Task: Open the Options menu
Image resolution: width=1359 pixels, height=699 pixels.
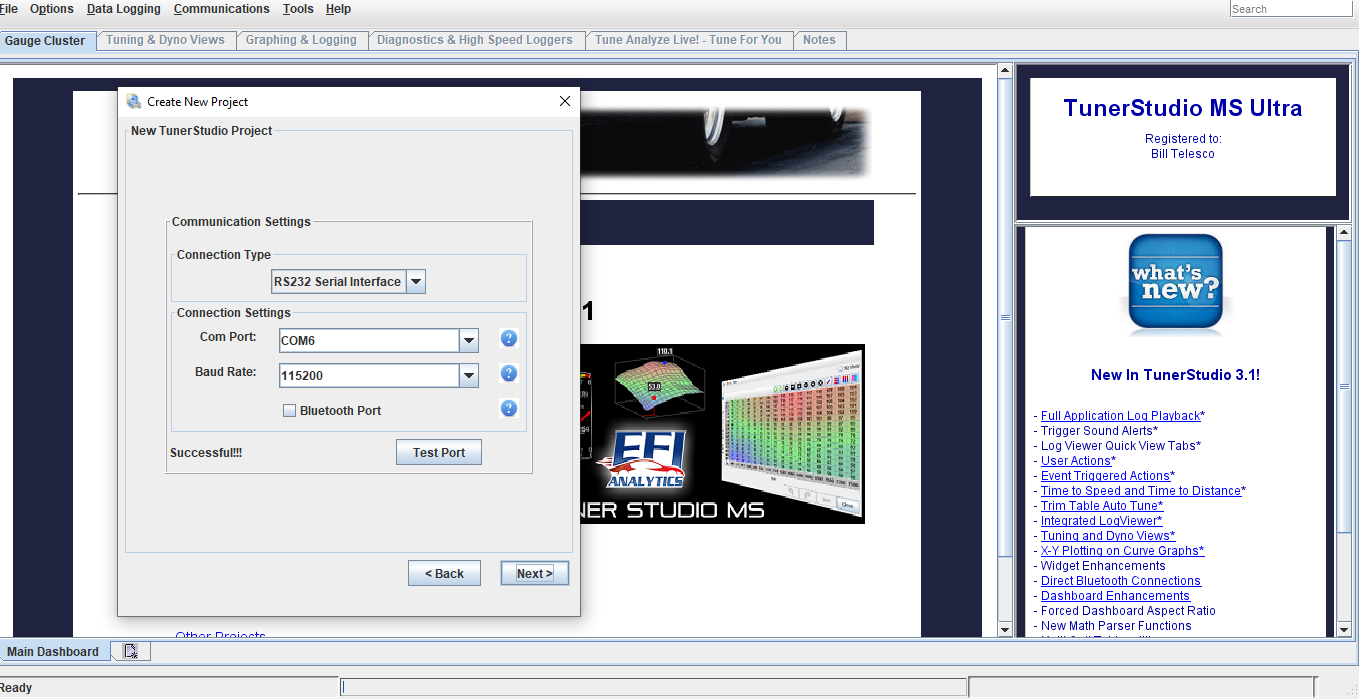Action: pos(52,9)
